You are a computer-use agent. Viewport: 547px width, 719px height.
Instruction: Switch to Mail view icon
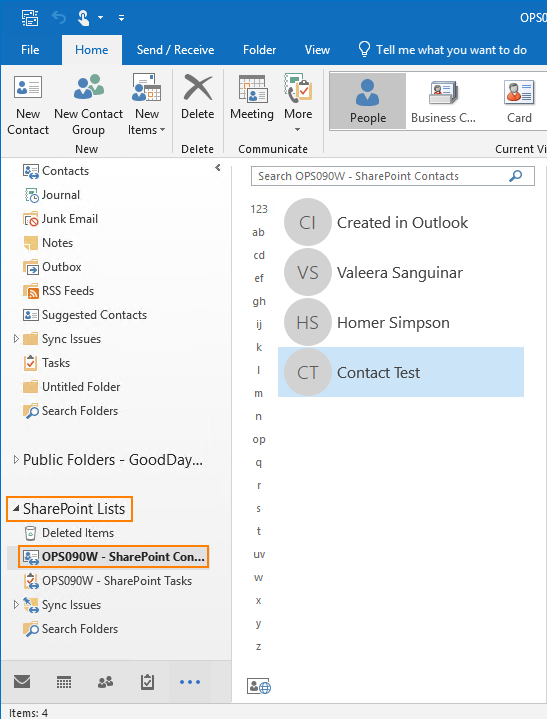[22, 682]
